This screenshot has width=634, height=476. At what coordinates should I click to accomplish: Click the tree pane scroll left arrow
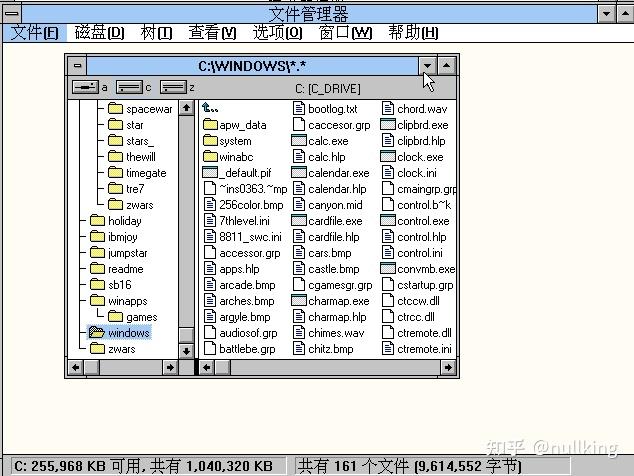(x=76, y=367)
